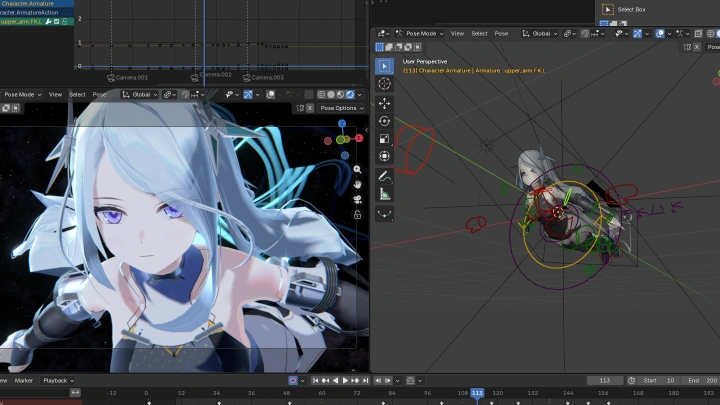Click the current frame field showing 113
Viewport: 720px width, 405px height.
click(605, 381)
